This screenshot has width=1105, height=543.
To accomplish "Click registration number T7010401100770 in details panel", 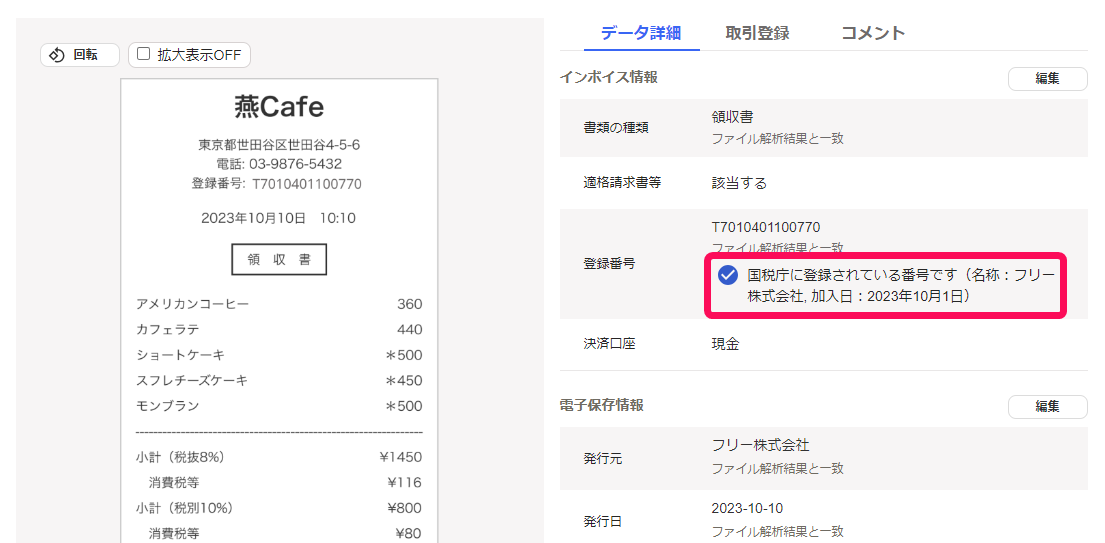I will pyautogui.click(x=766, y=227).
